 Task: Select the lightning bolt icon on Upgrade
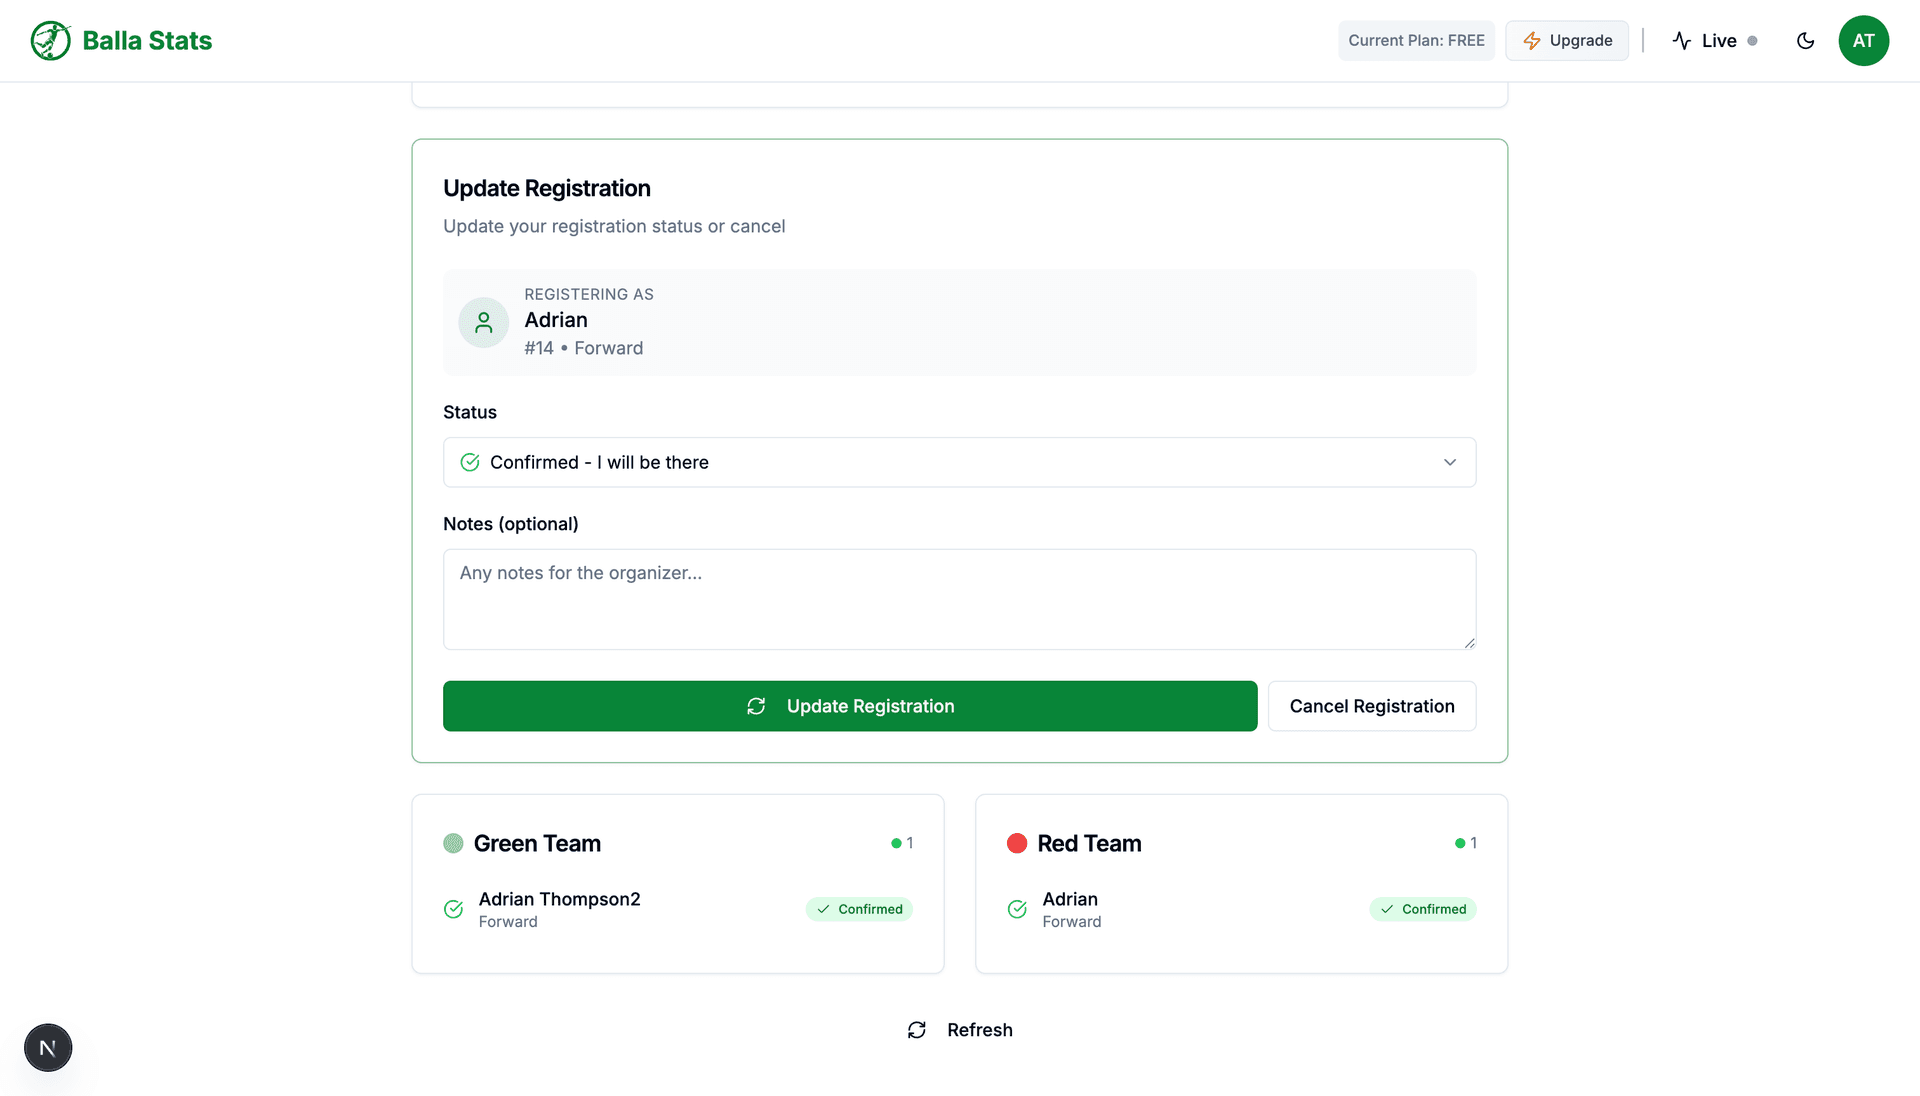(x=1532, y=40)
